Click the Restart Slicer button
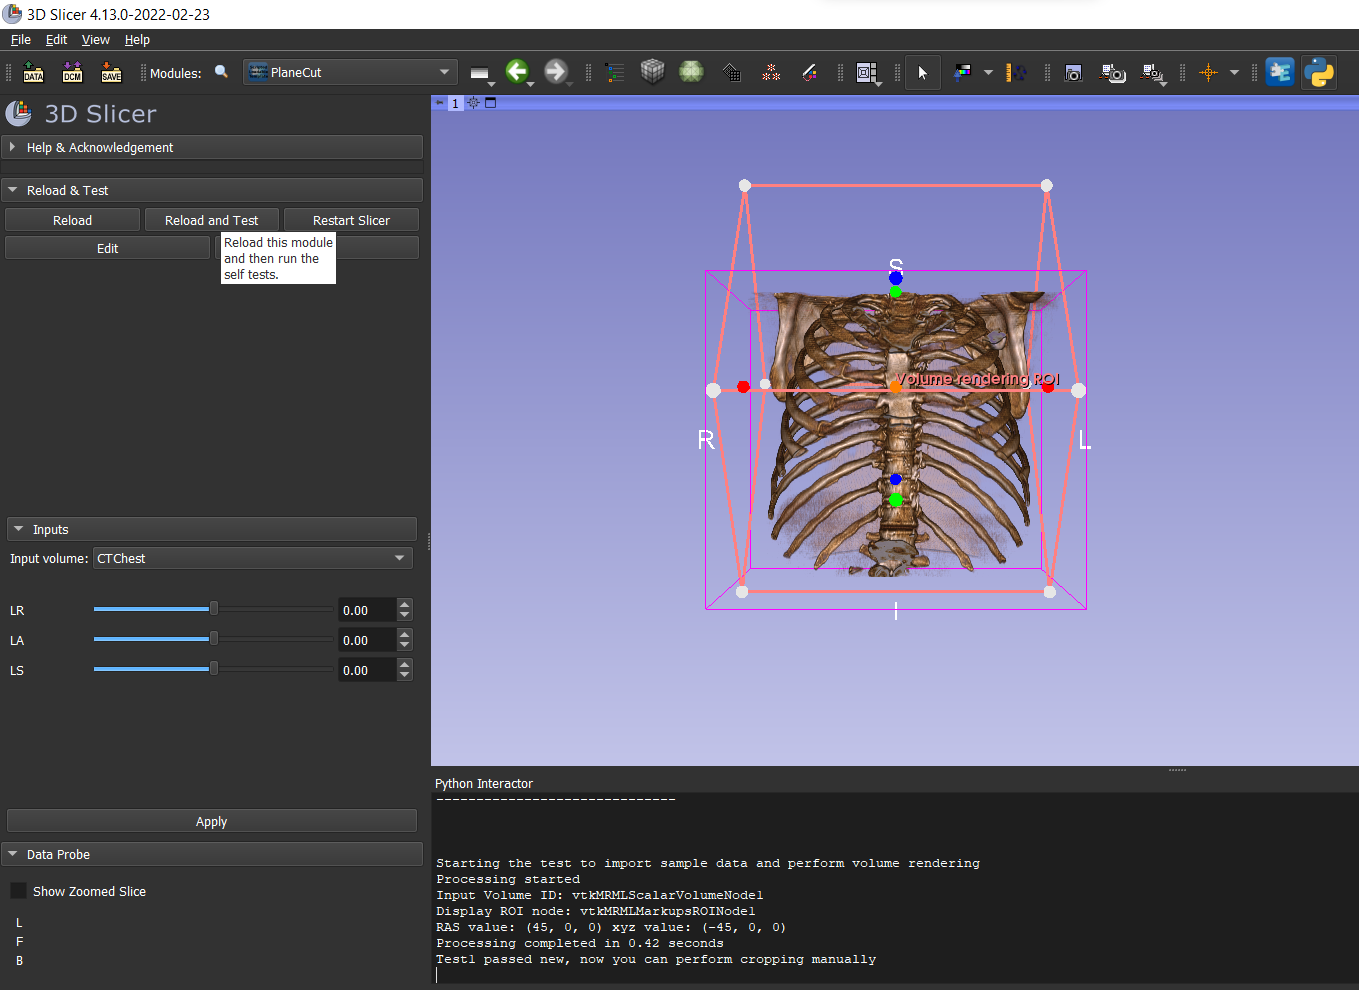 351,219
